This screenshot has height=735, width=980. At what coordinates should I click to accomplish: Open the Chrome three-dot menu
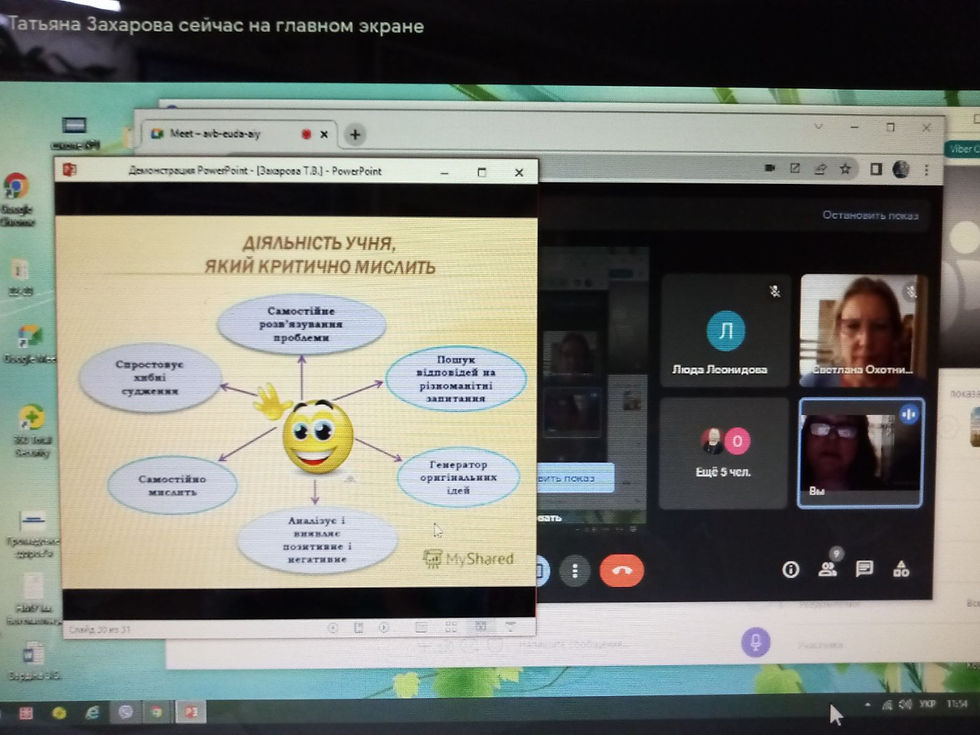click(927, 170)
